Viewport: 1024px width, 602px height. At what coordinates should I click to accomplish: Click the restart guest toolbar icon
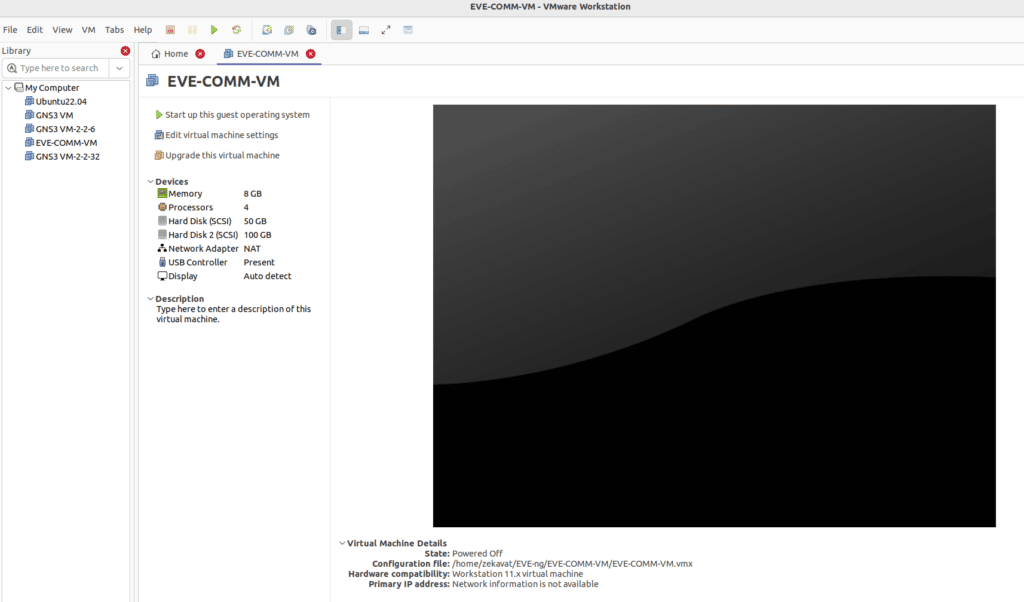point(236,30)
